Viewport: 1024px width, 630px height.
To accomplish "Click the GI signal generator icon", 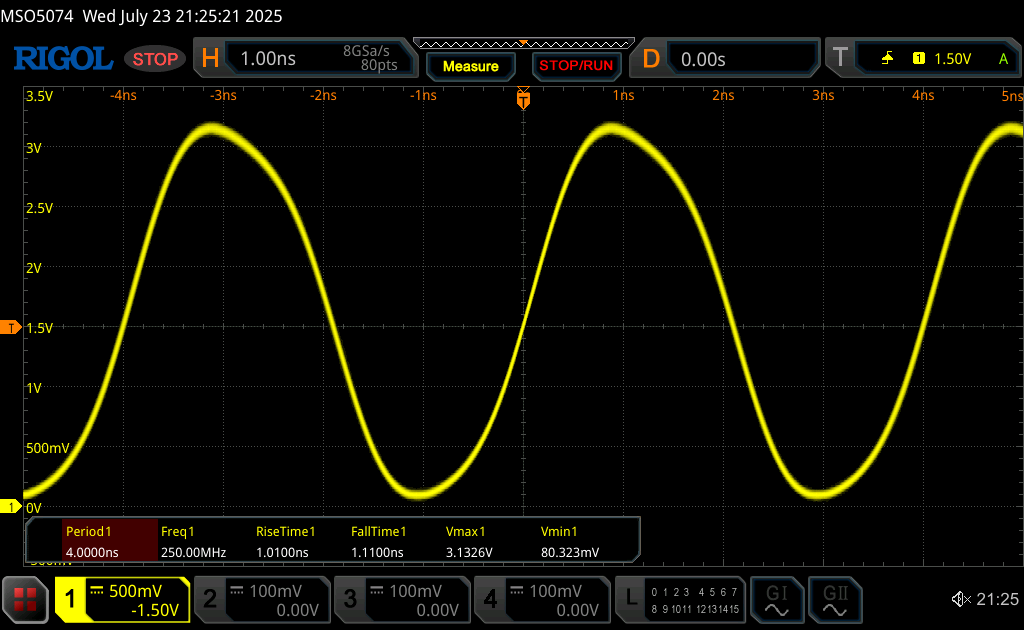I will [776, 599].
